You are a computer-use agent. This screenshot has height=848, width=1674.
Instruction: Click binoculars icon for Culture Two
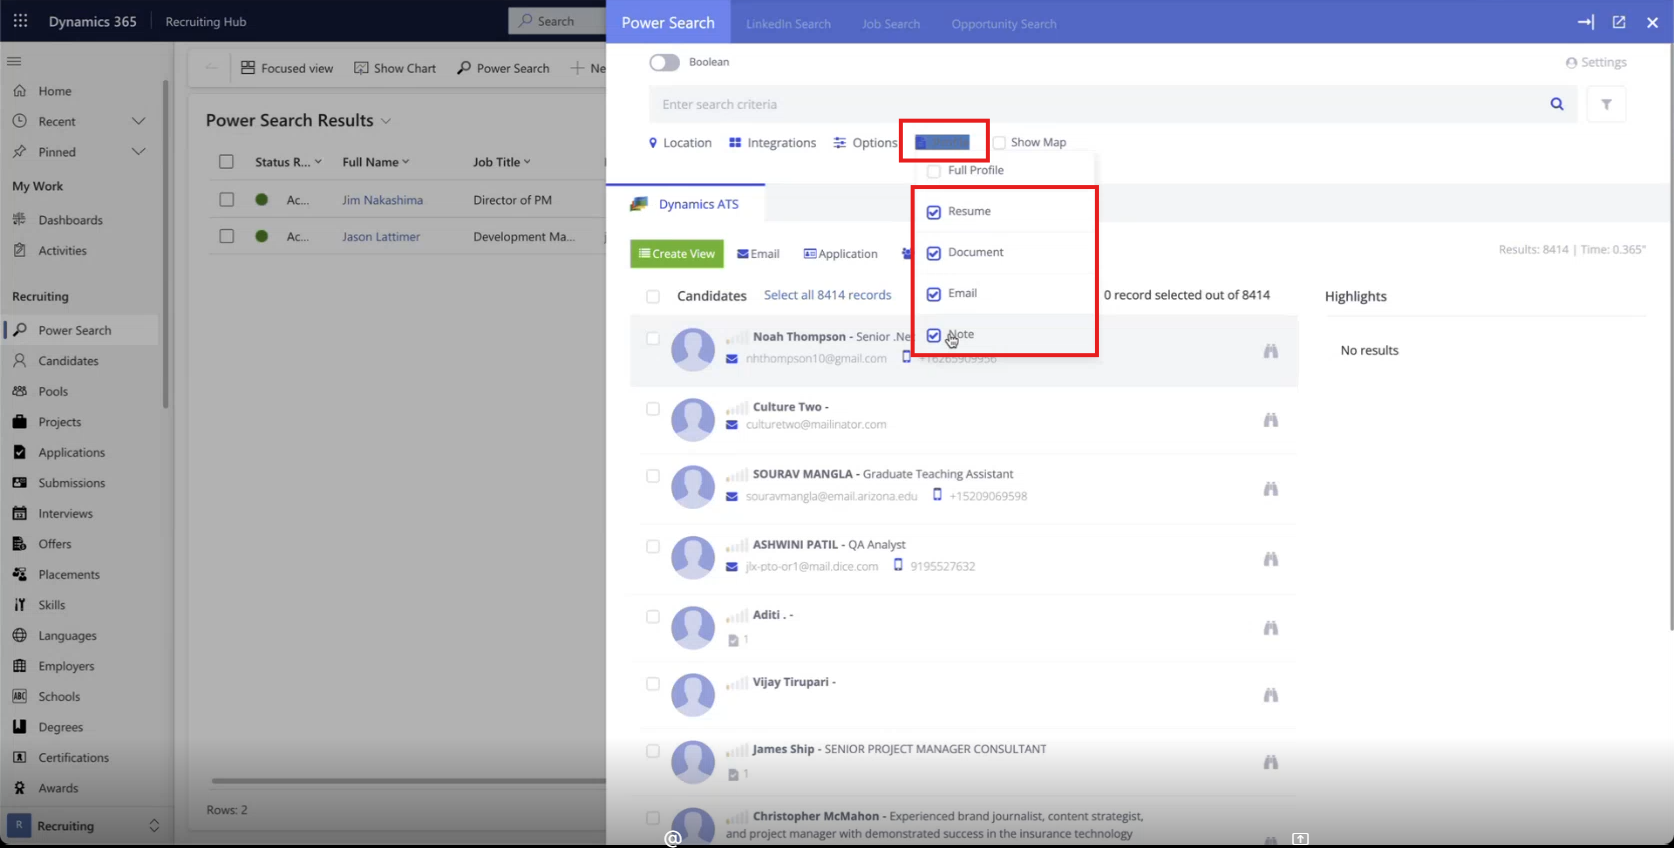pos(1271,420)
